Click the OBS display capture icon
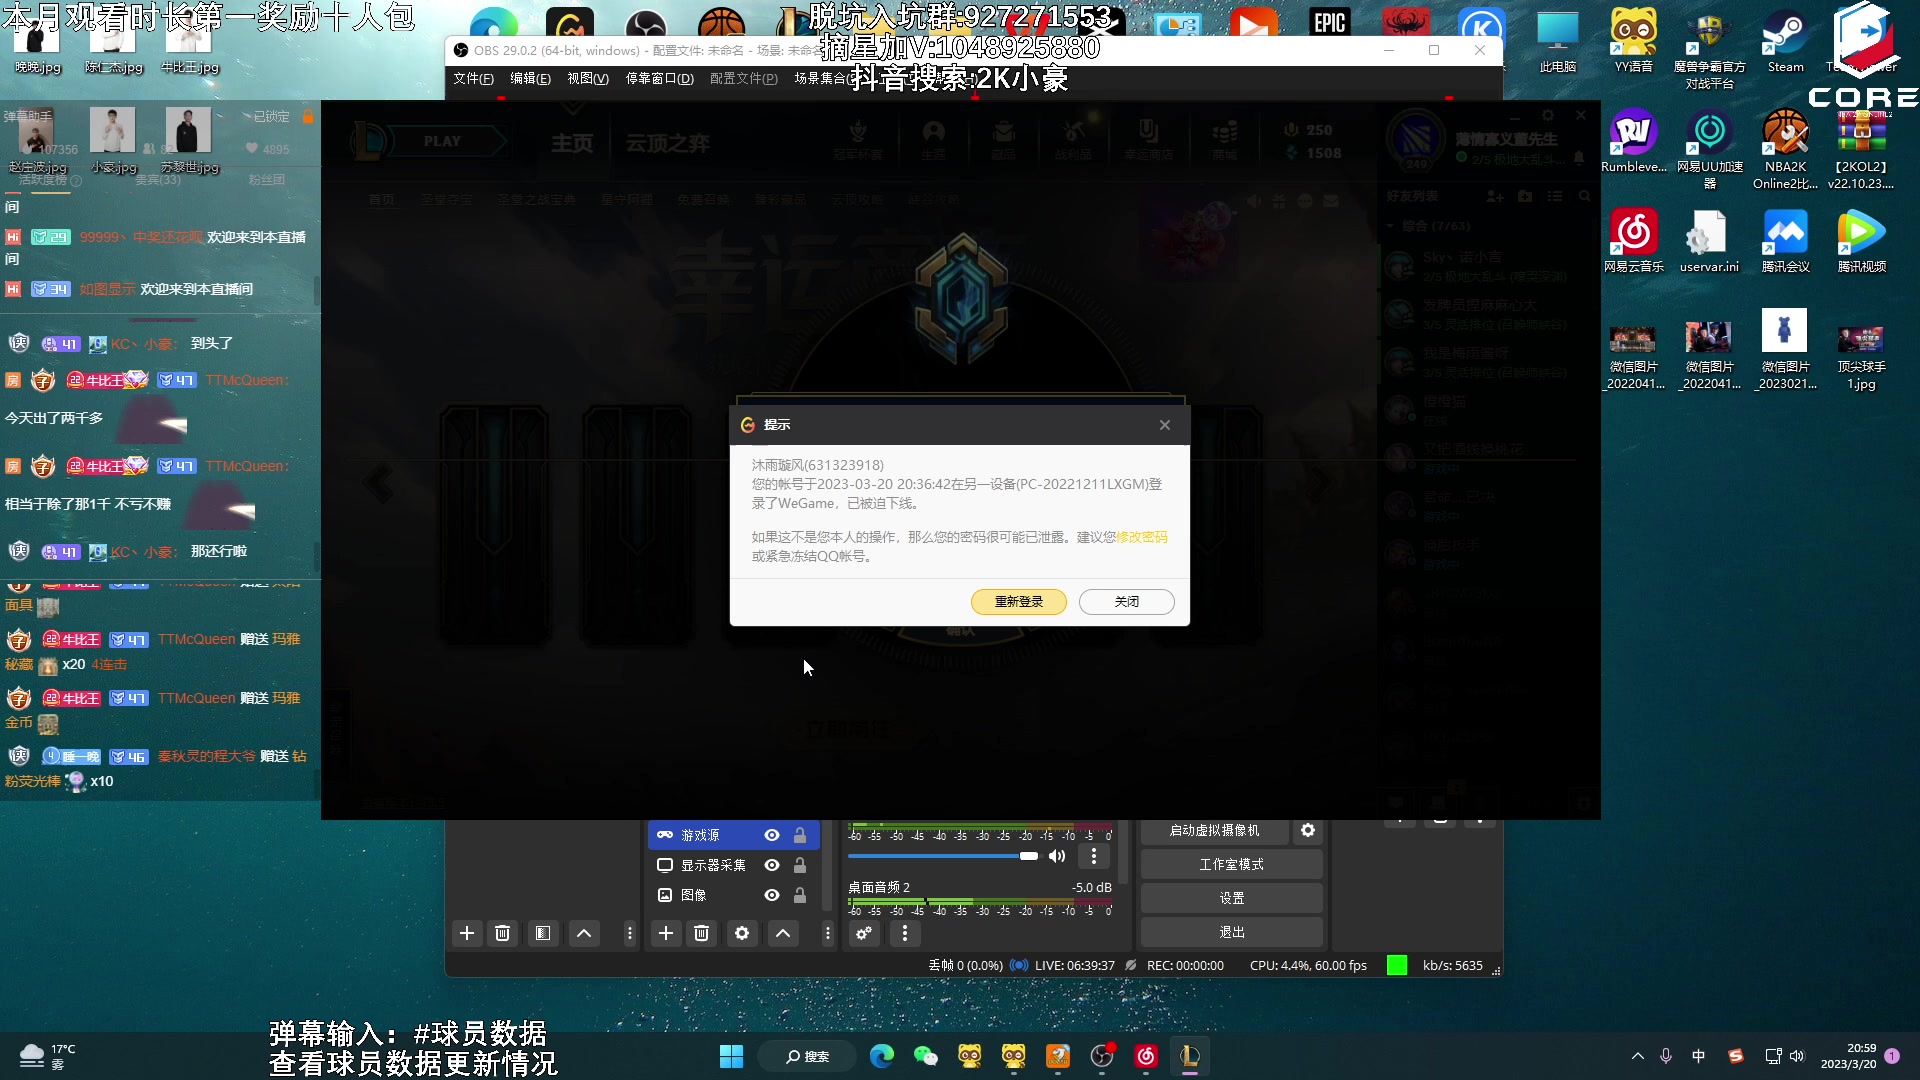This screenshot has width=1920, height=1080. click(x=665, y=865)
